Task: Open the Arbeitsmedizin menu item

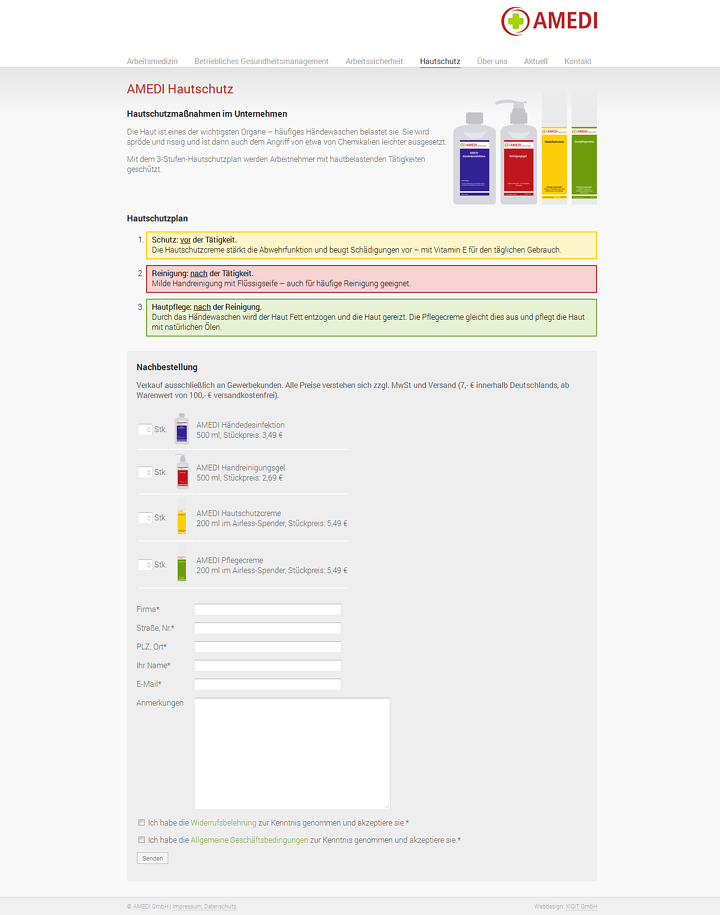Action: (x=152, y=61)
